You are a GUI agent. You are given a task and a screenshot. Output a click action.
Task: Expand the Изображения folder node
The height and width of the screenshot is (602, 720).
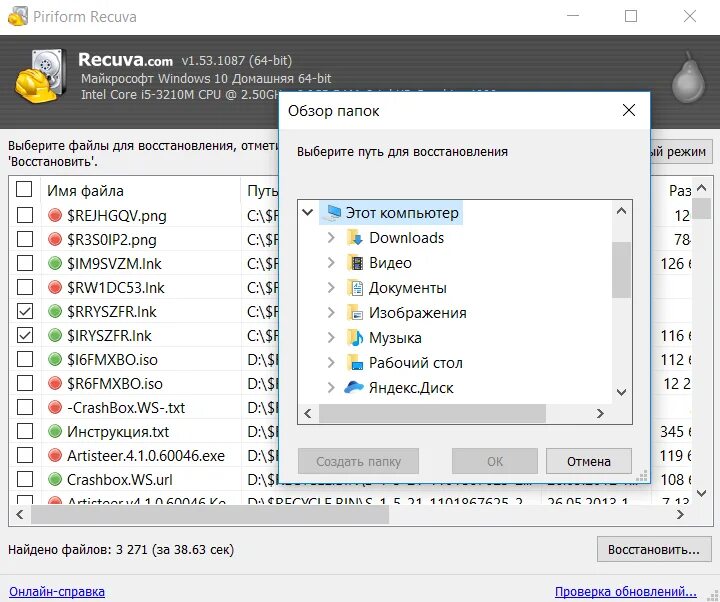(331, 313)
